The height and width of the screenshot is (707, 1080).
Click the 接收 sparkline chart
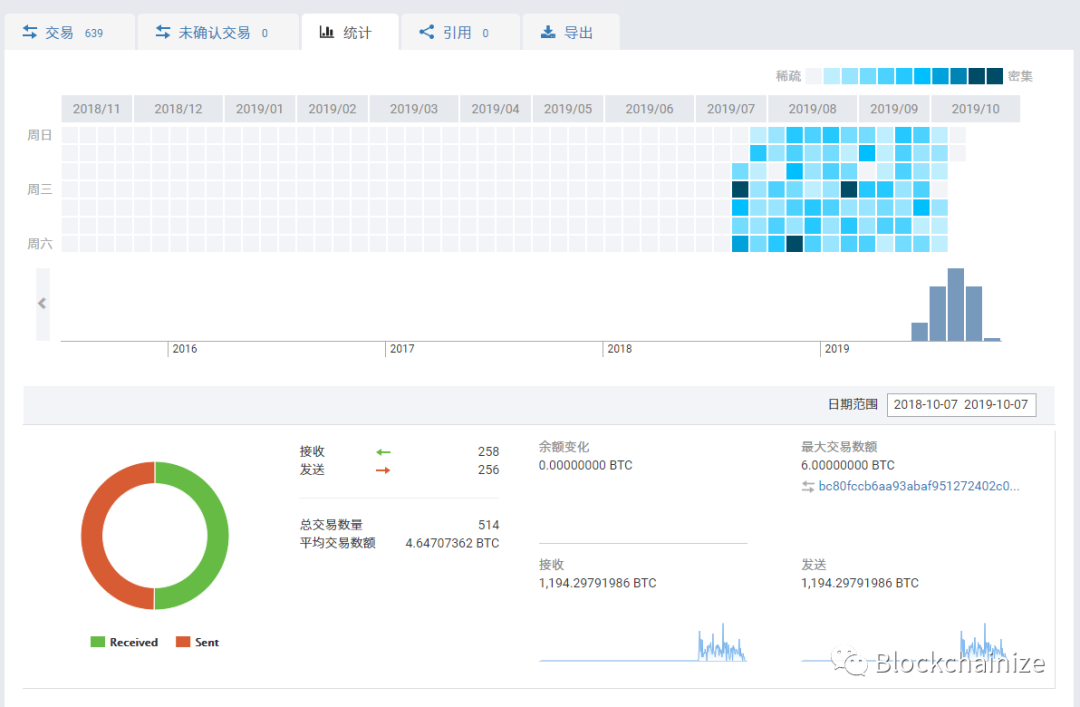tap(643, 642)
